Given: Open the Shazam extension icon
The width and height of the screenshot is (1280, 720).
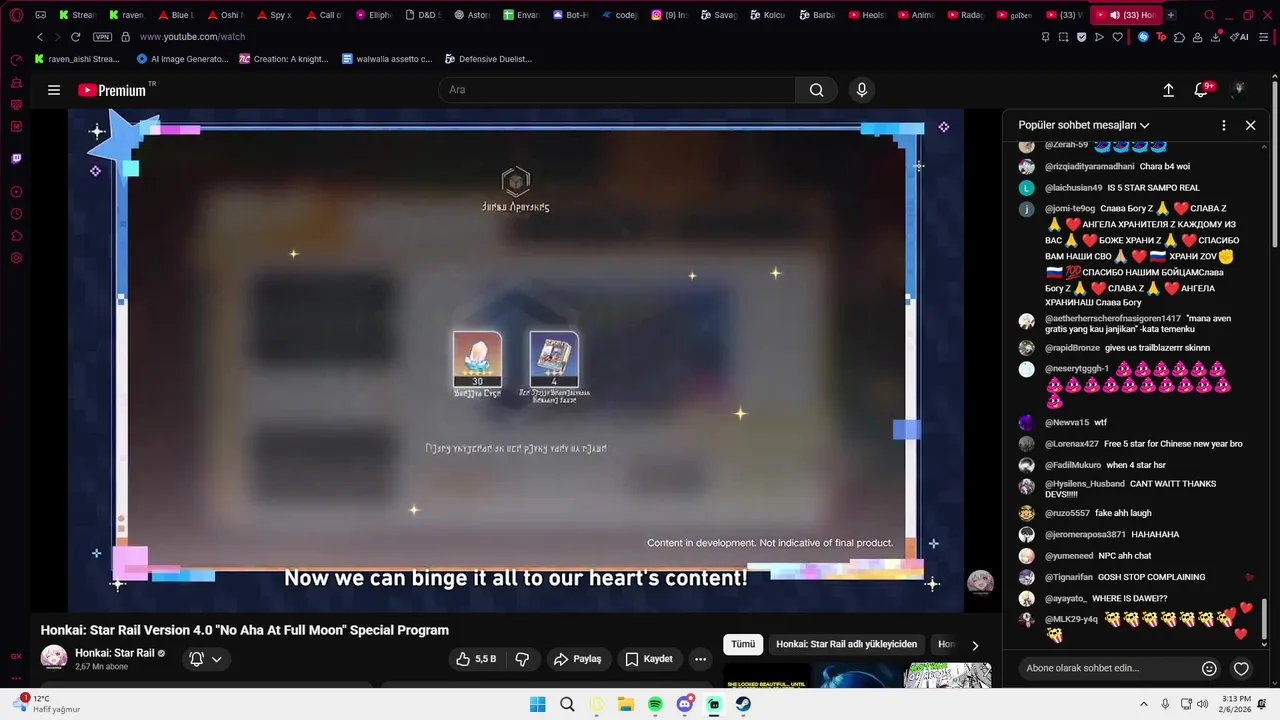Looking at the screenshot, I should point(1143,37).
